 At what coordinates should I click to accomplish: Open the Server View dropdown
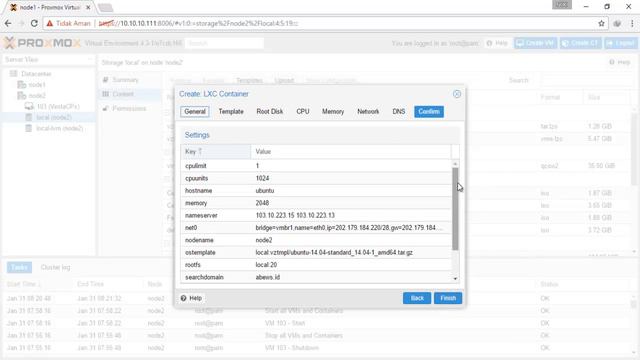[x=48, y=60]
